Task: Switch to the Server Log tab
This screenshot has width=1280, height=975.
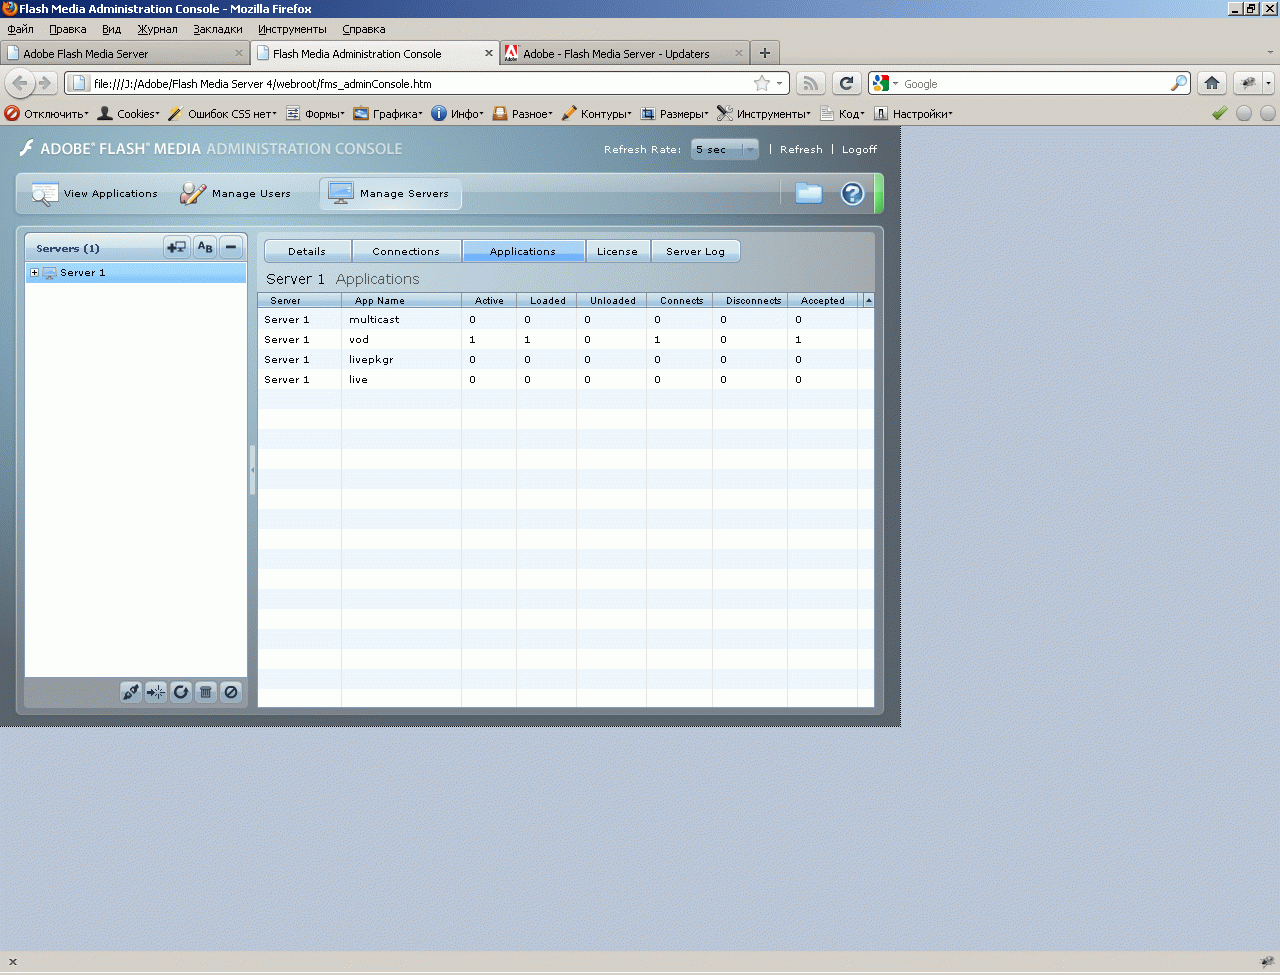Action: (695, 251)
